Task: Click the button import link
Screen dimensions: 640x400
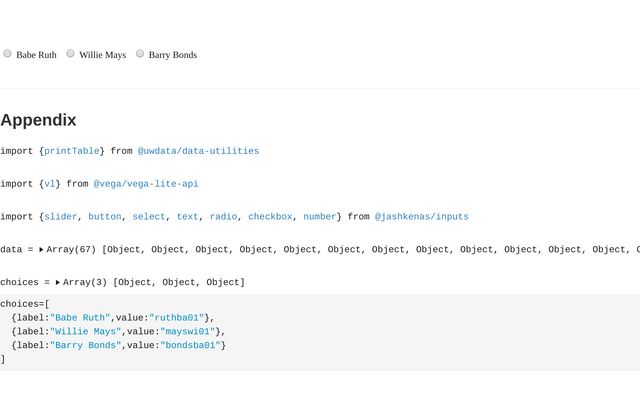Action: click(104, 217)
